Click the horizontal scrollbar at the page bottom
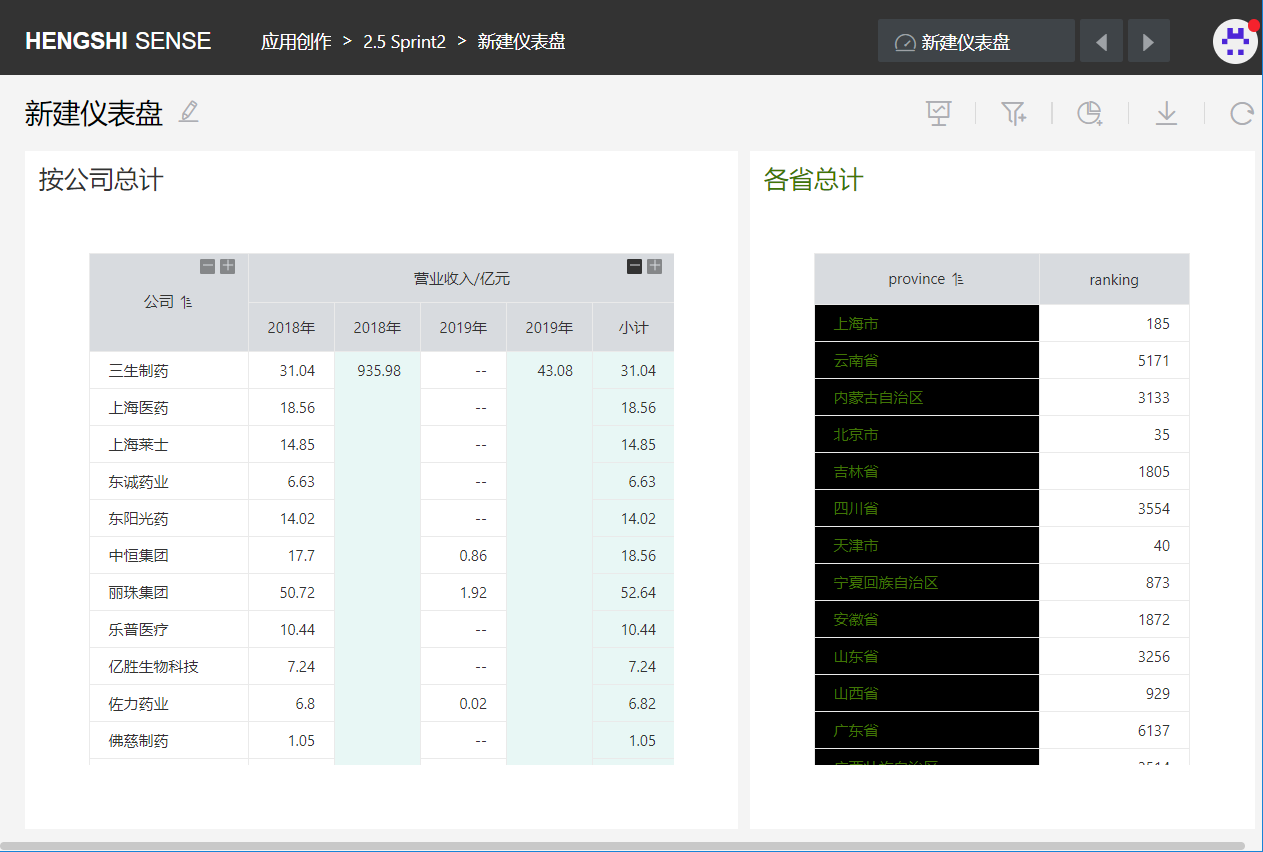 click(x=622, y=846)
